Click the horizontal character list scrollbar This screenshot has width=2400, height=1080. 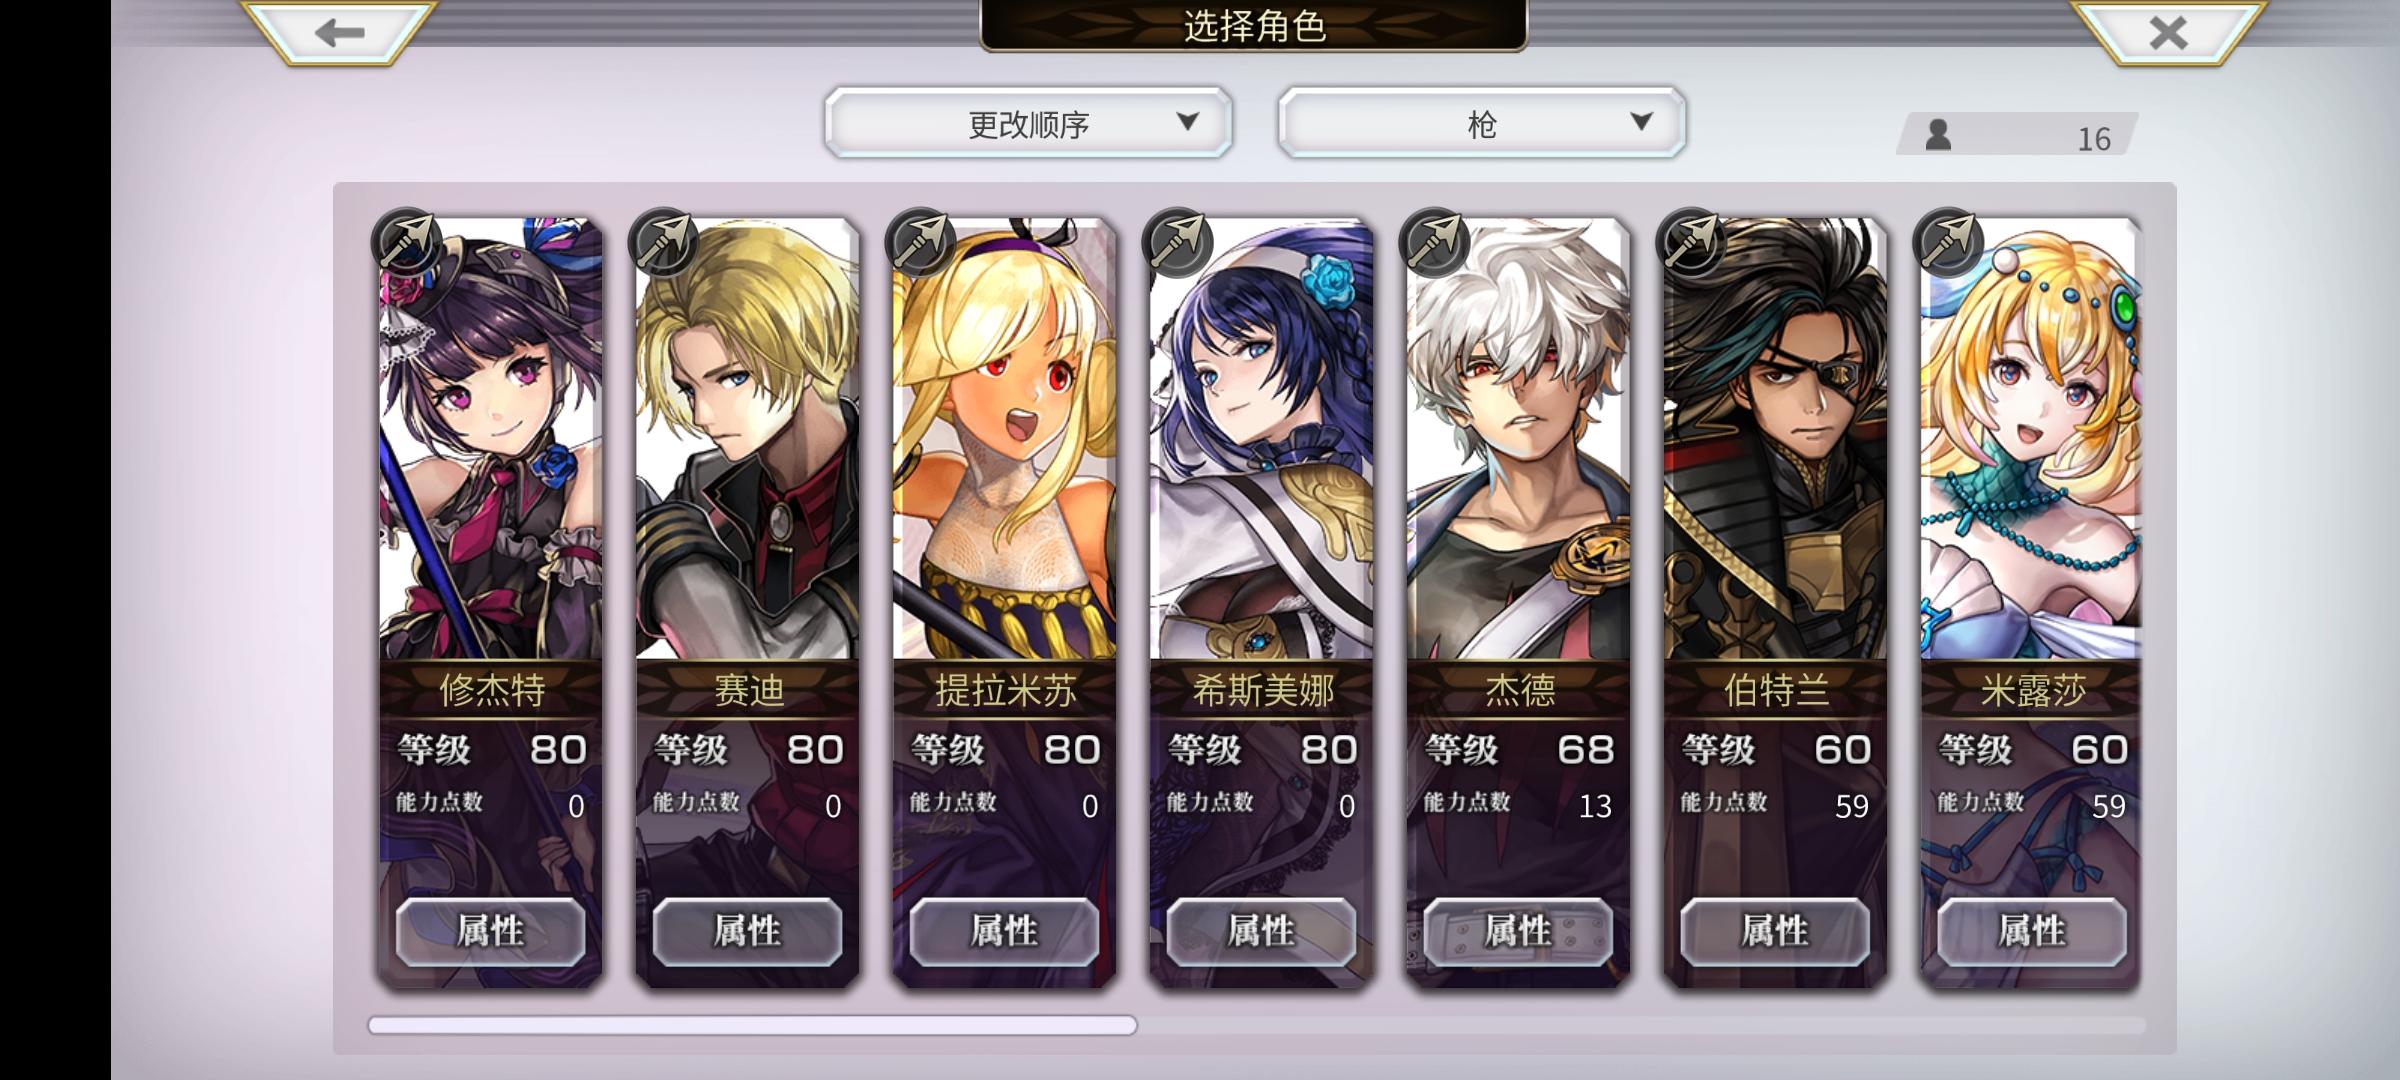tap(752, 1025)
